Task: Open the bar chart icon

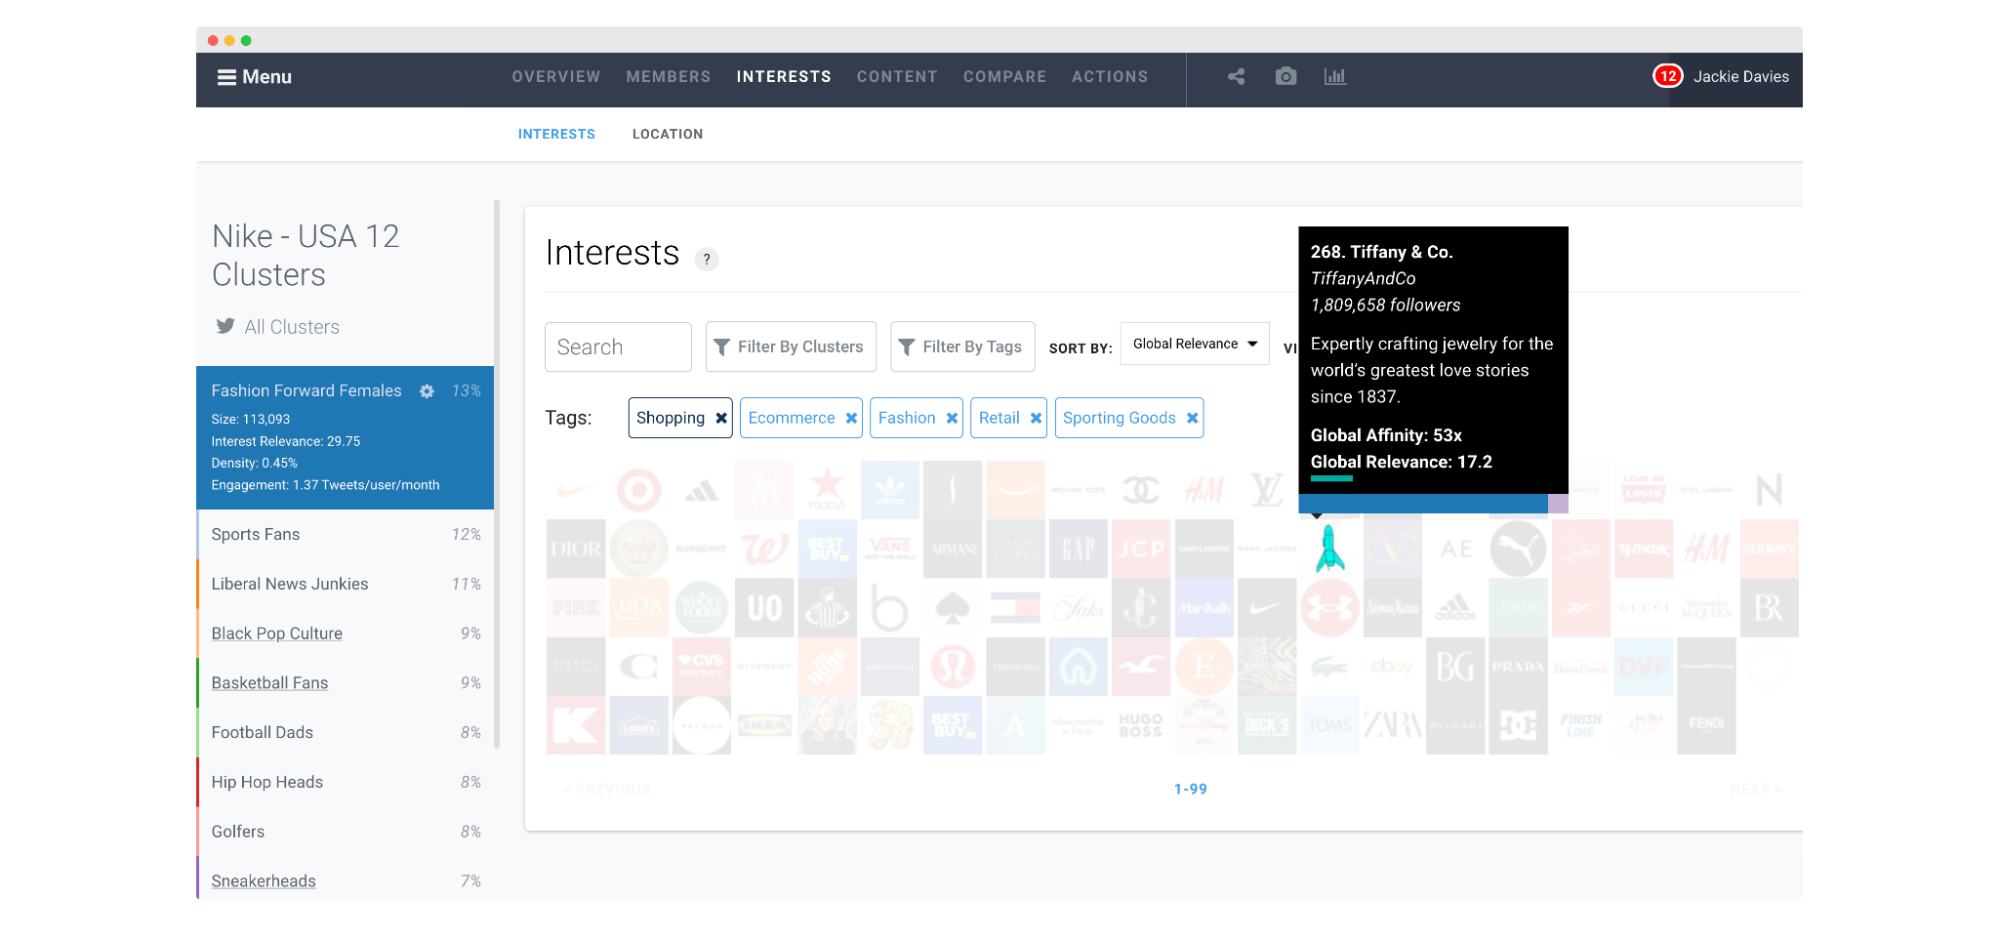Action: pos(1335,76)
